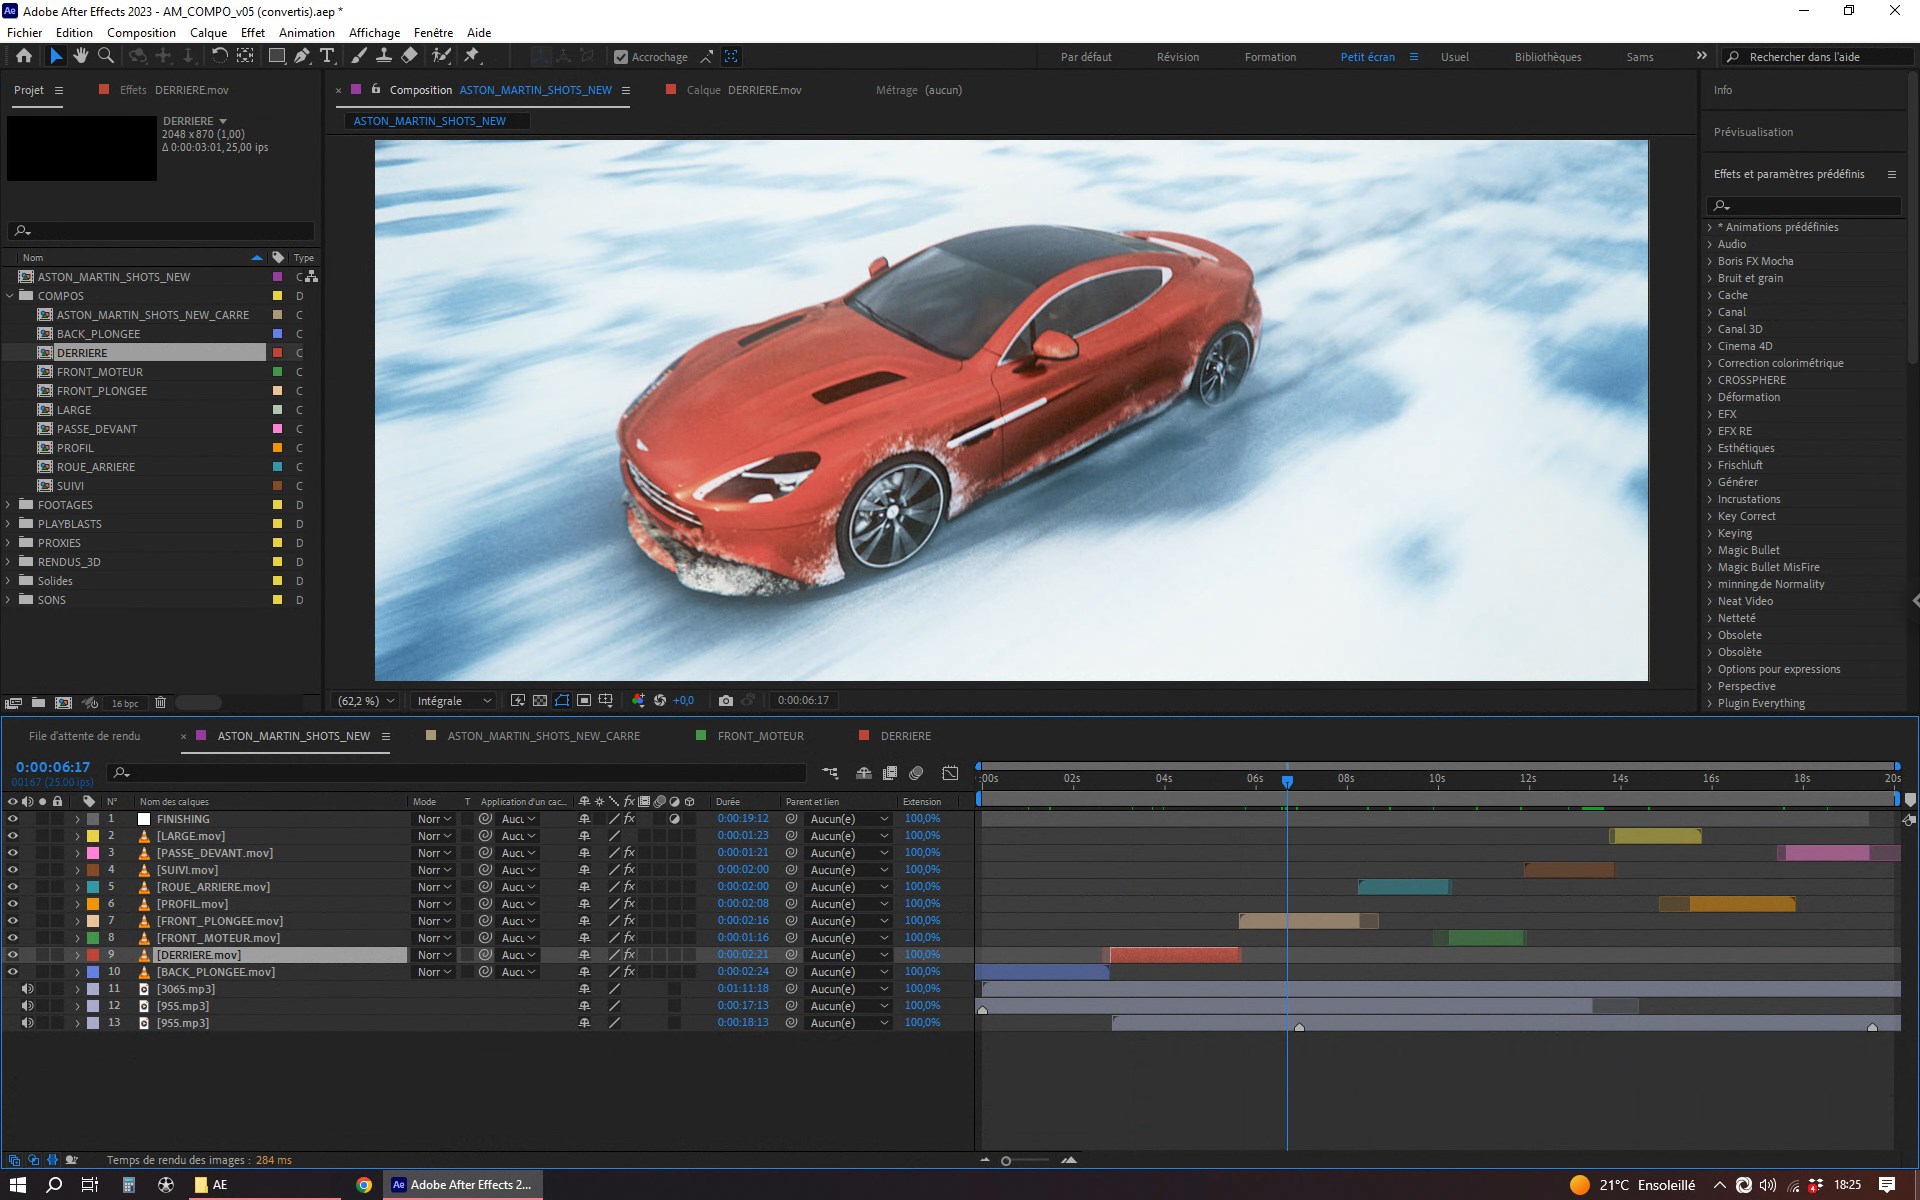The height and width of the screenshot is (1200, 1920).
Task: Go to the Home screen icon
Action: point(24,56)
